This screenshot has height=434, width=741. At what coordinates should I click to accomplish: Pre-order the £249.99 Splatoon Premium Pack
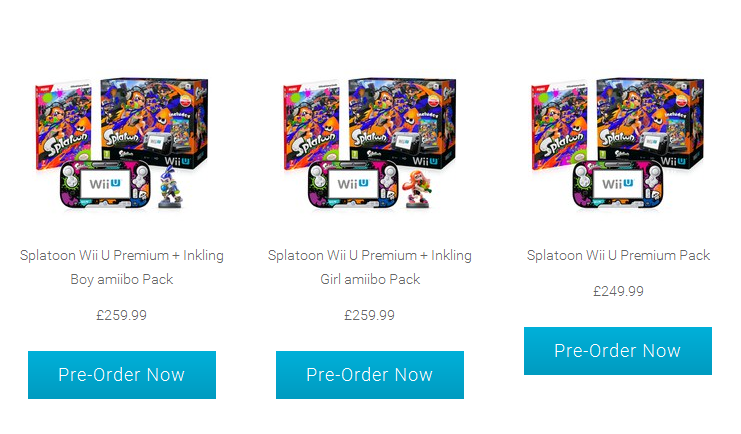pyautogui.click(x=618, y=351)
